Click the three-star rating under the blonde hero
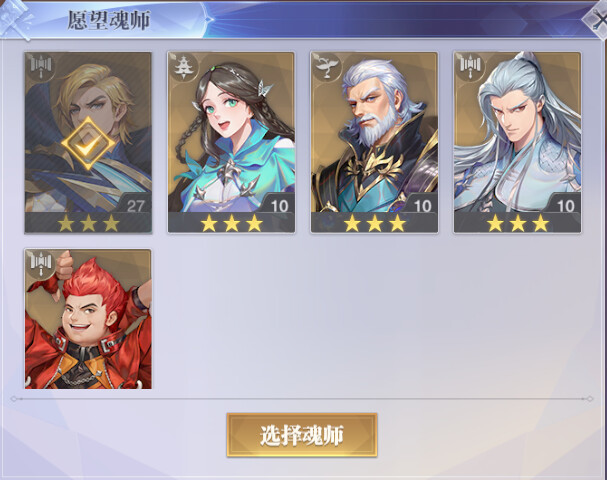Viewport: 607px width, 480px height. click(x=88, y=223)
